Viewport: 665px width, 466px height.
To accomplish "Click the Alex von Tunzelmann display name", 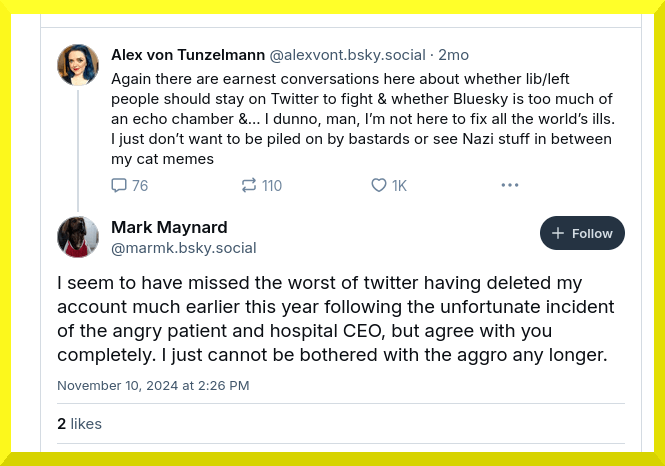I will tap(185, 54).
